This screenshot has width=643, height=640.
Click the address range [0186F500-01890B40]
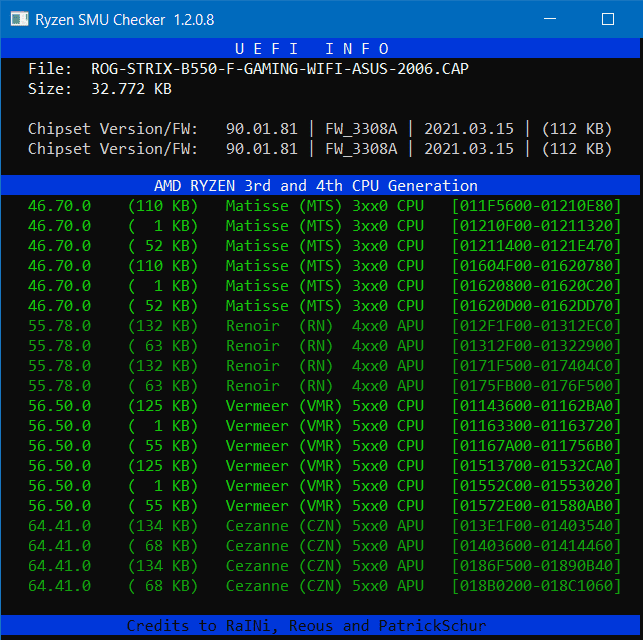536,566
